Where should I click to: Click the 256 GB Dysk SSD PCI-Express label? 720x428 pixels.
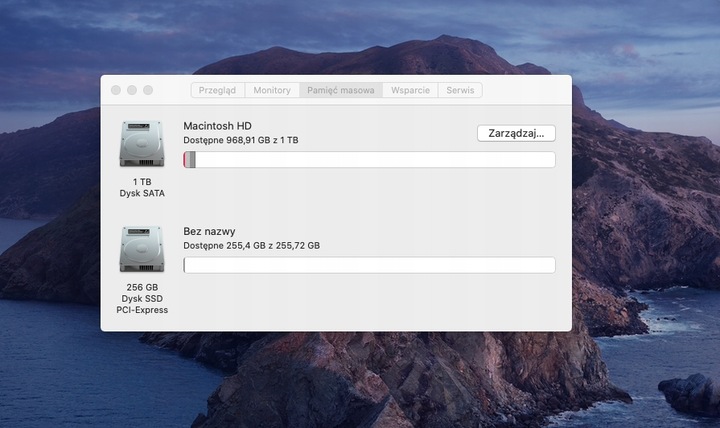tap(142, 298)
